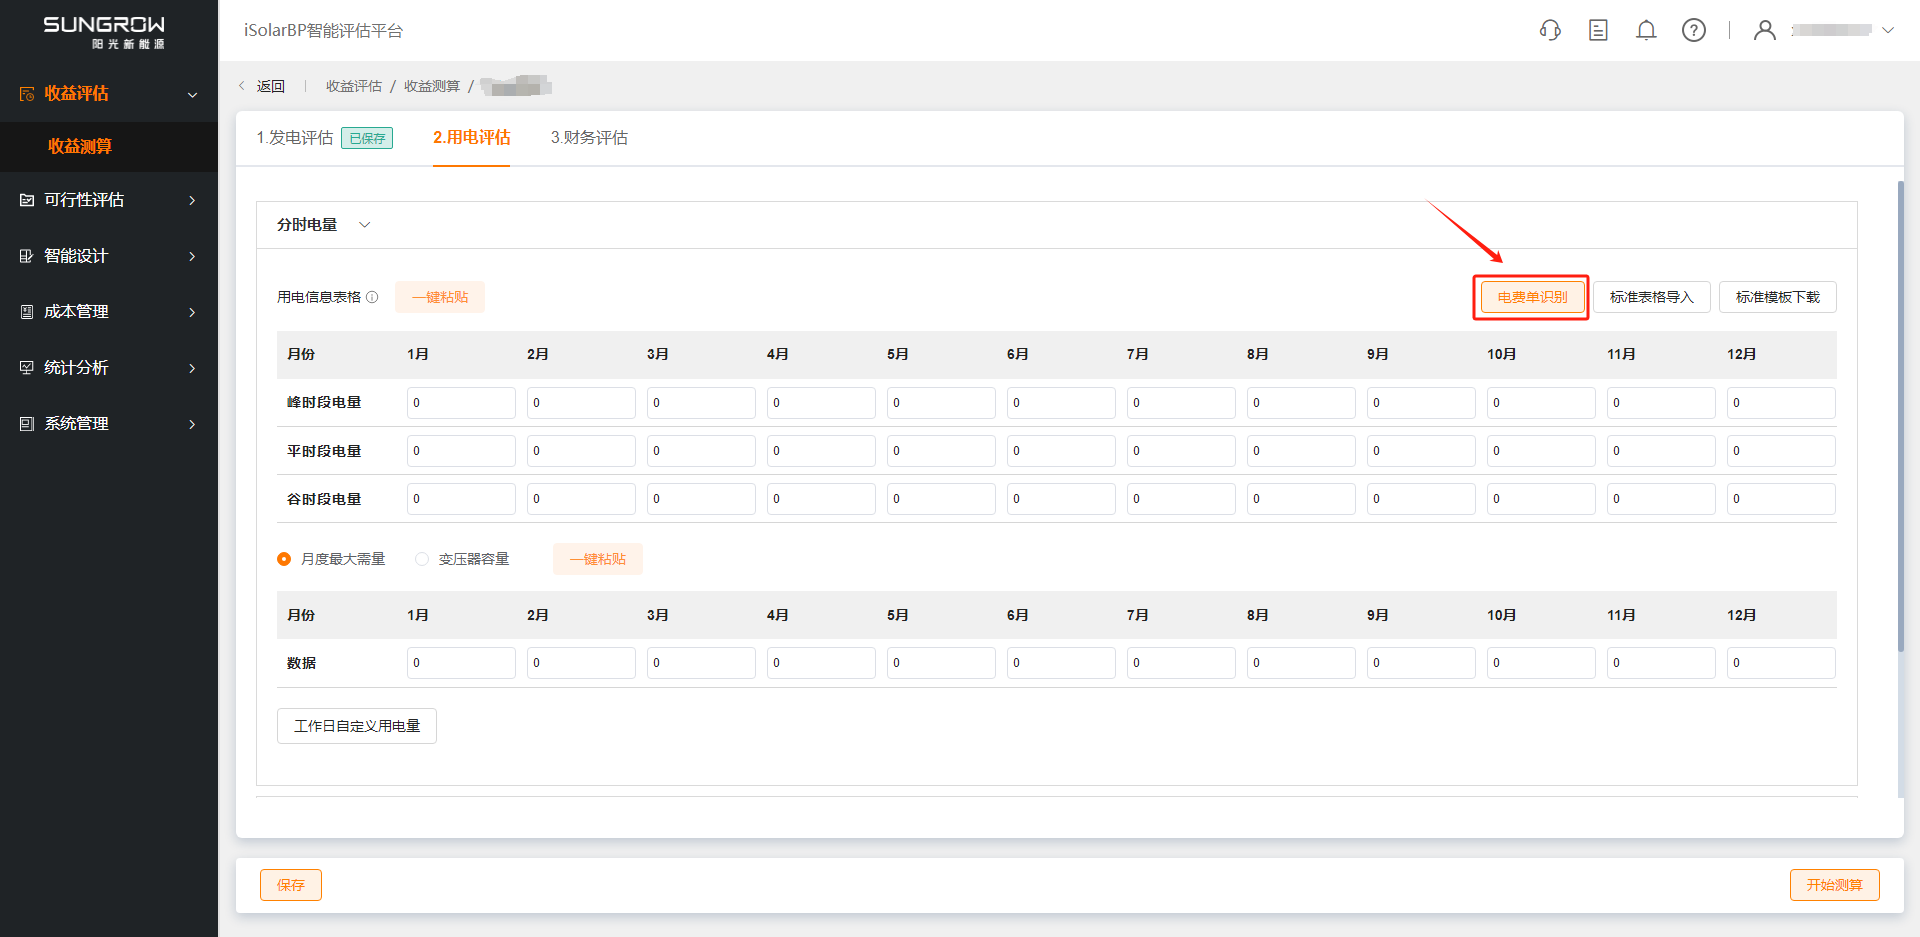Viewport: 1920px width, 937px height.
Task: Select the 变压器容量 radio button
Action: (422, 559)
